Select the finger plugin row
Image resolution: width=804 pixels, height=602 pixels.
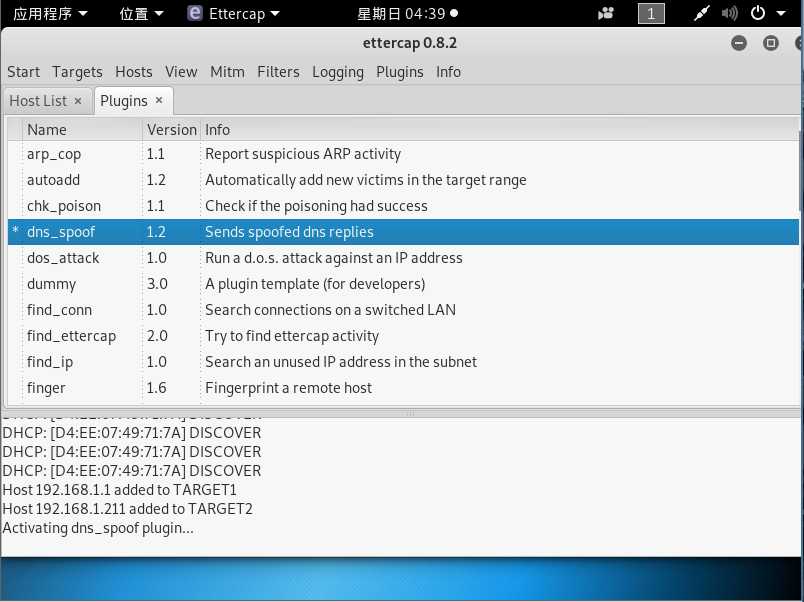coord(403,388)
